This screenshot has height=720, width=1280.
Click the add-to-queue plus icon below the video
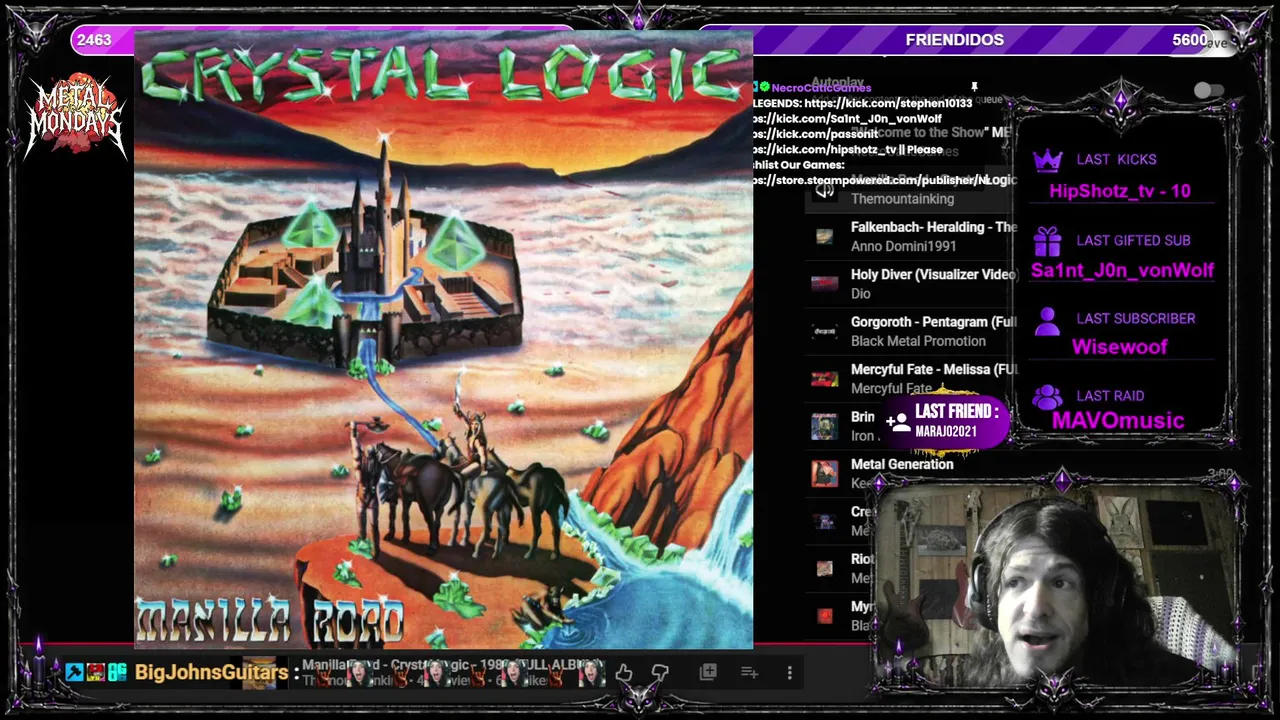708,672
